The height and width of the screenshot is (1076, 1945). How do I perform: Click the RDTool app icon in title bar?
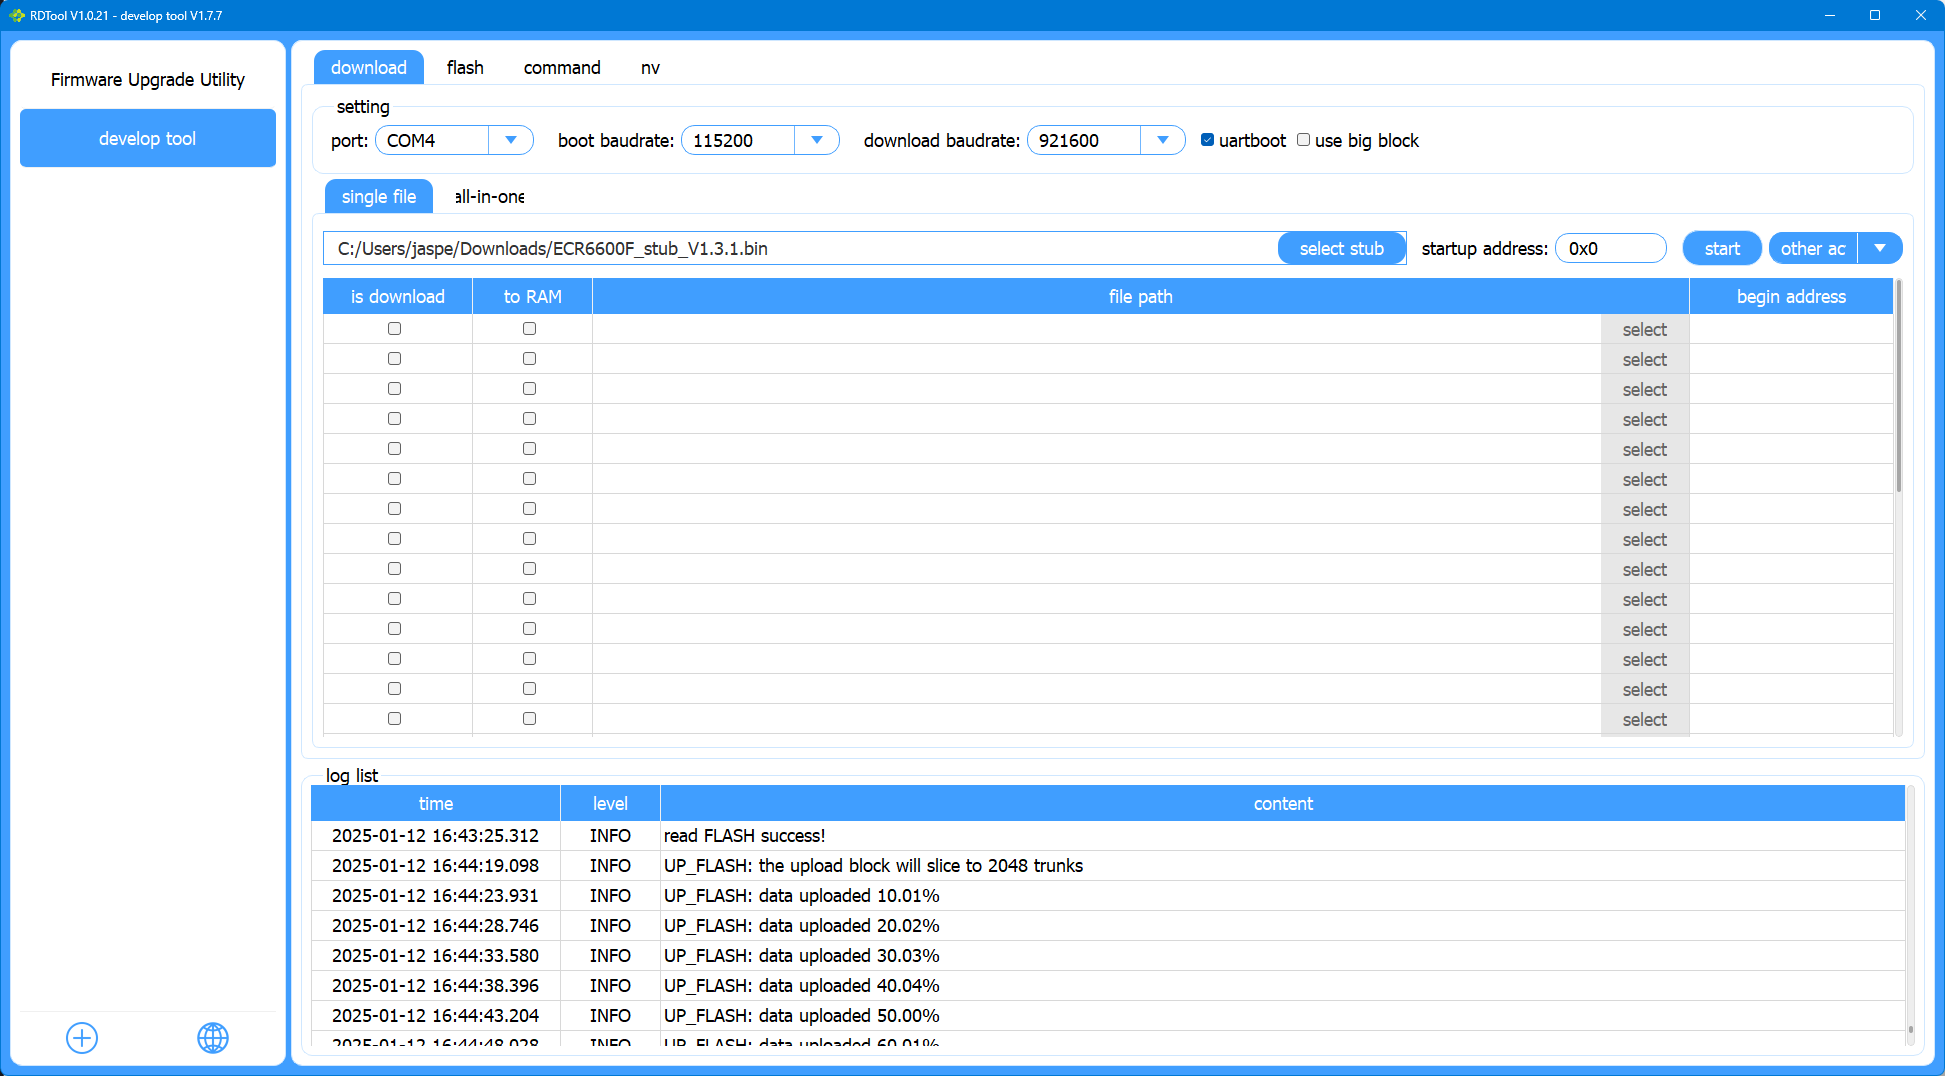17,15
